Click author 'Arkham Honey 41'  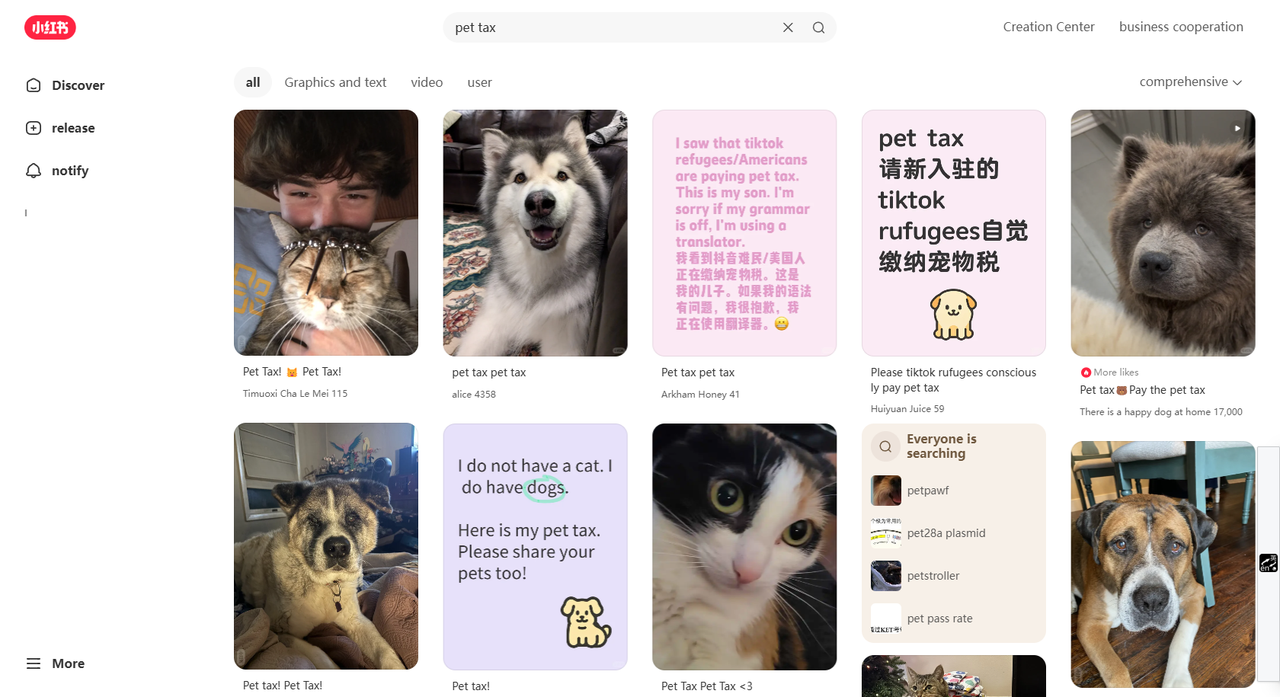pos(700,394)
